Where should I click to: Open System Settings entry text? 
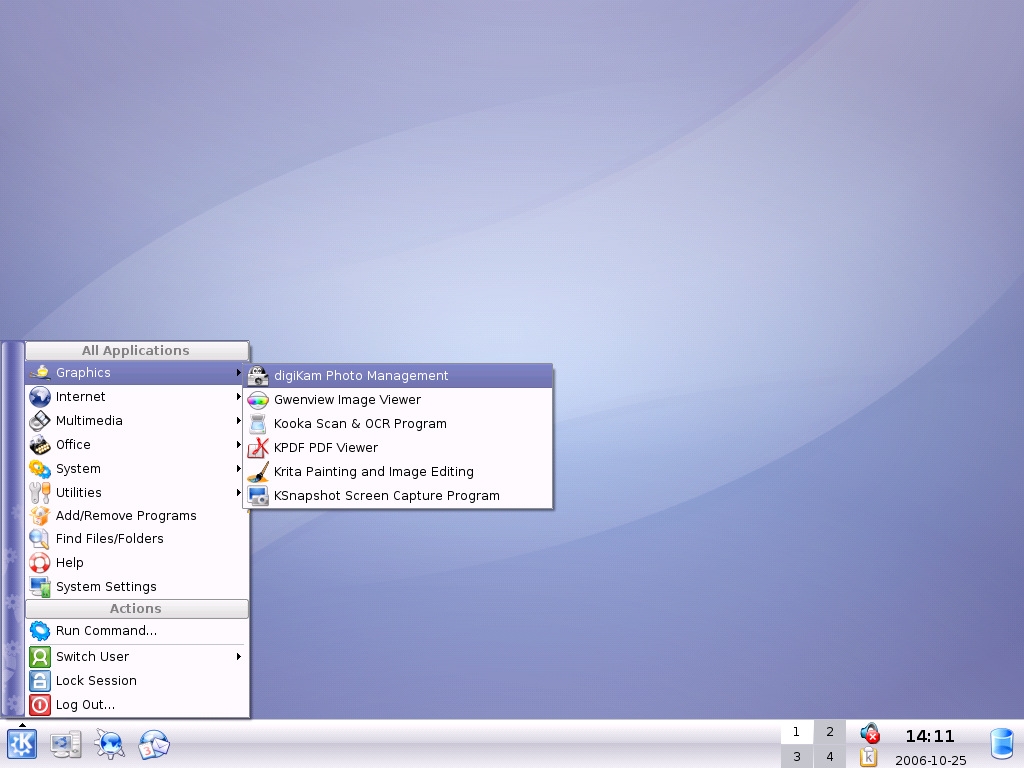click(106, 587)
